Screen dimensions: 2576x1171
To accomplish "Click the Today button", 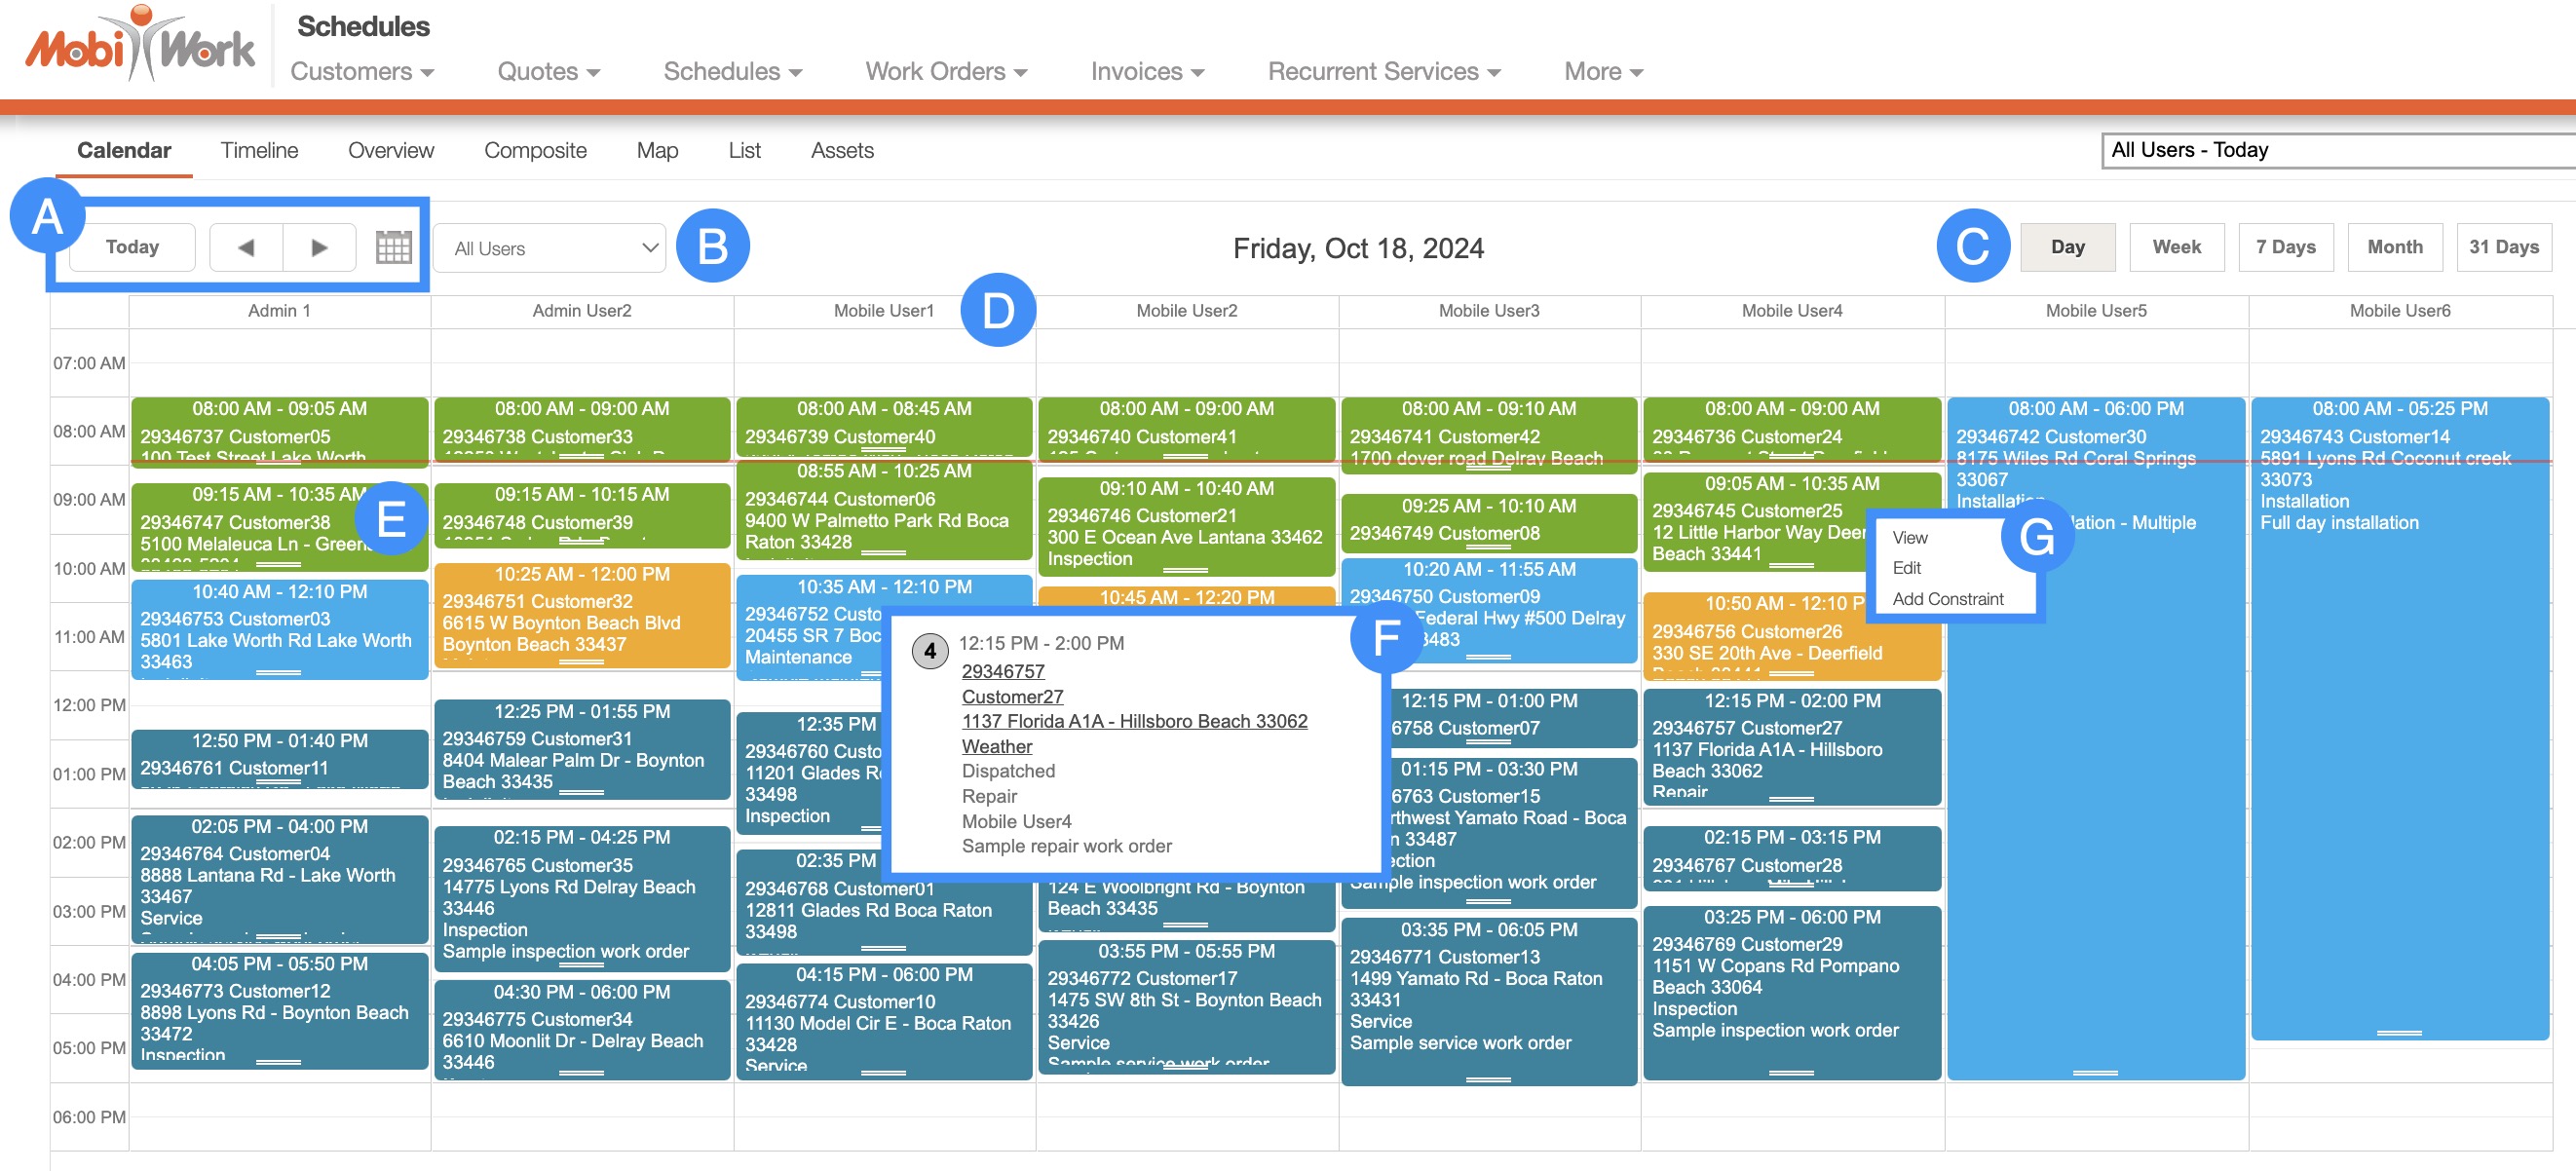I will [x=132, y=247].
